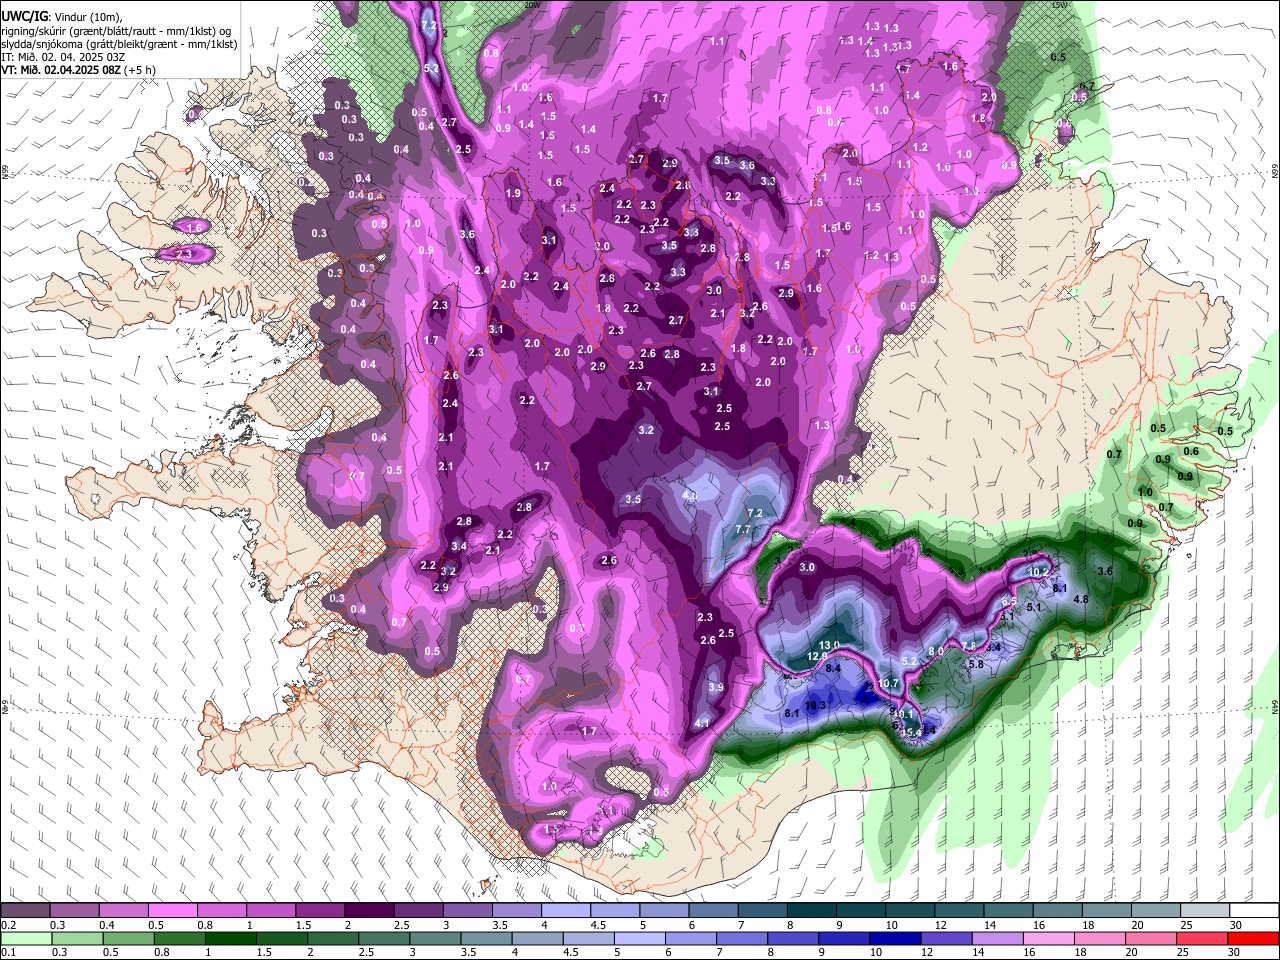
Task: Click the white upper legend swatch after 30
Action: pyautogui.click(x=1254, y=910)
